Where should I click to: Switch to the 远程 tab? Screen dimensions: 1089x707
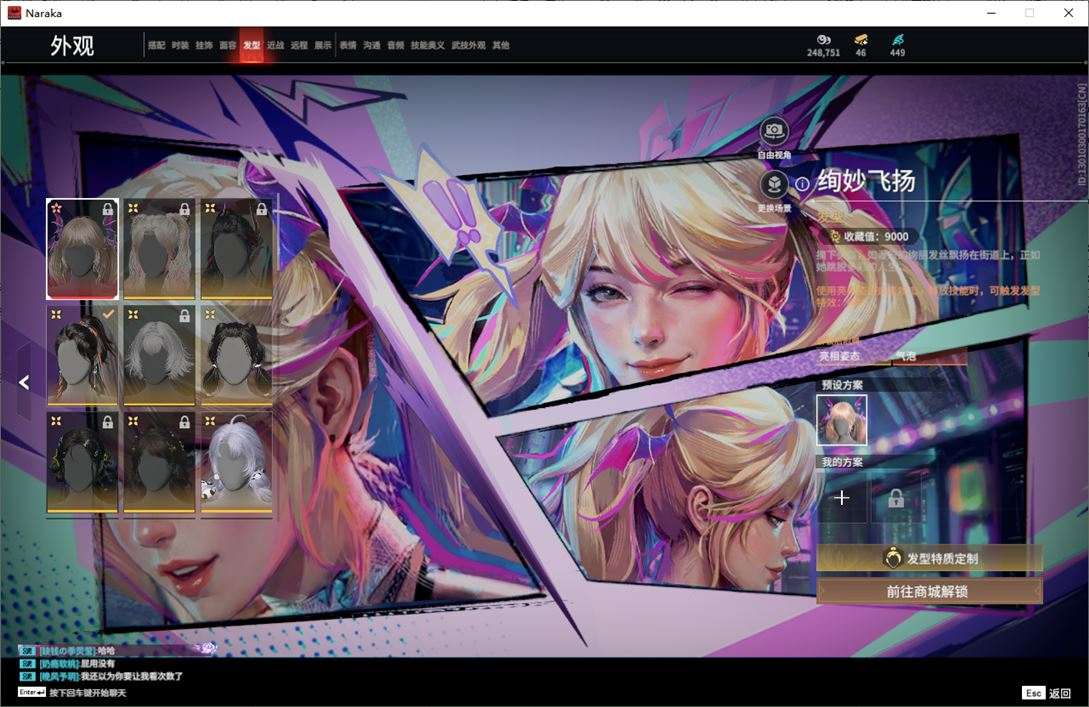pos(299,45)
